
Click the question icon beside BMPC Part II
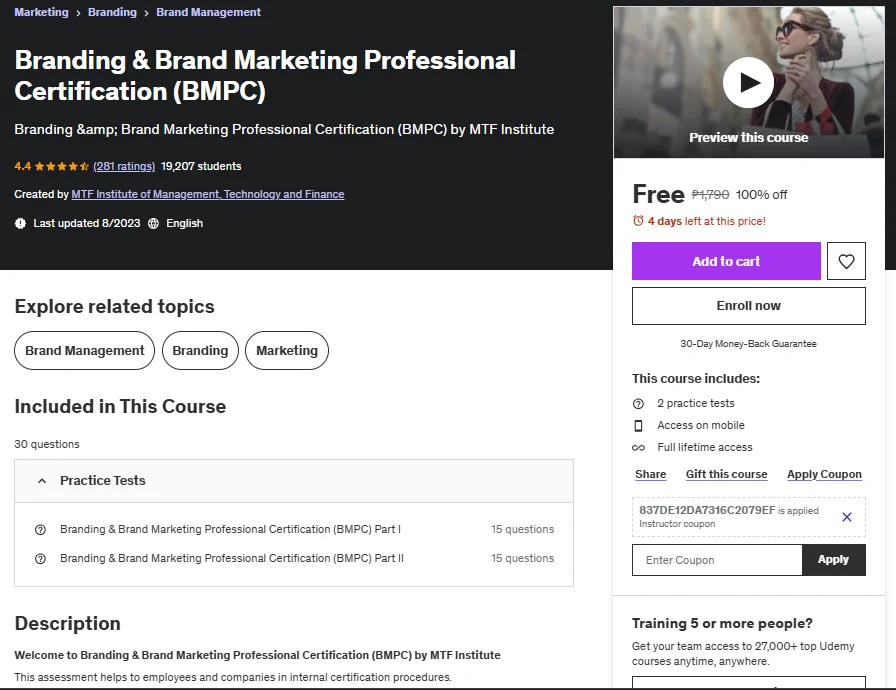[x=40, y=559]
